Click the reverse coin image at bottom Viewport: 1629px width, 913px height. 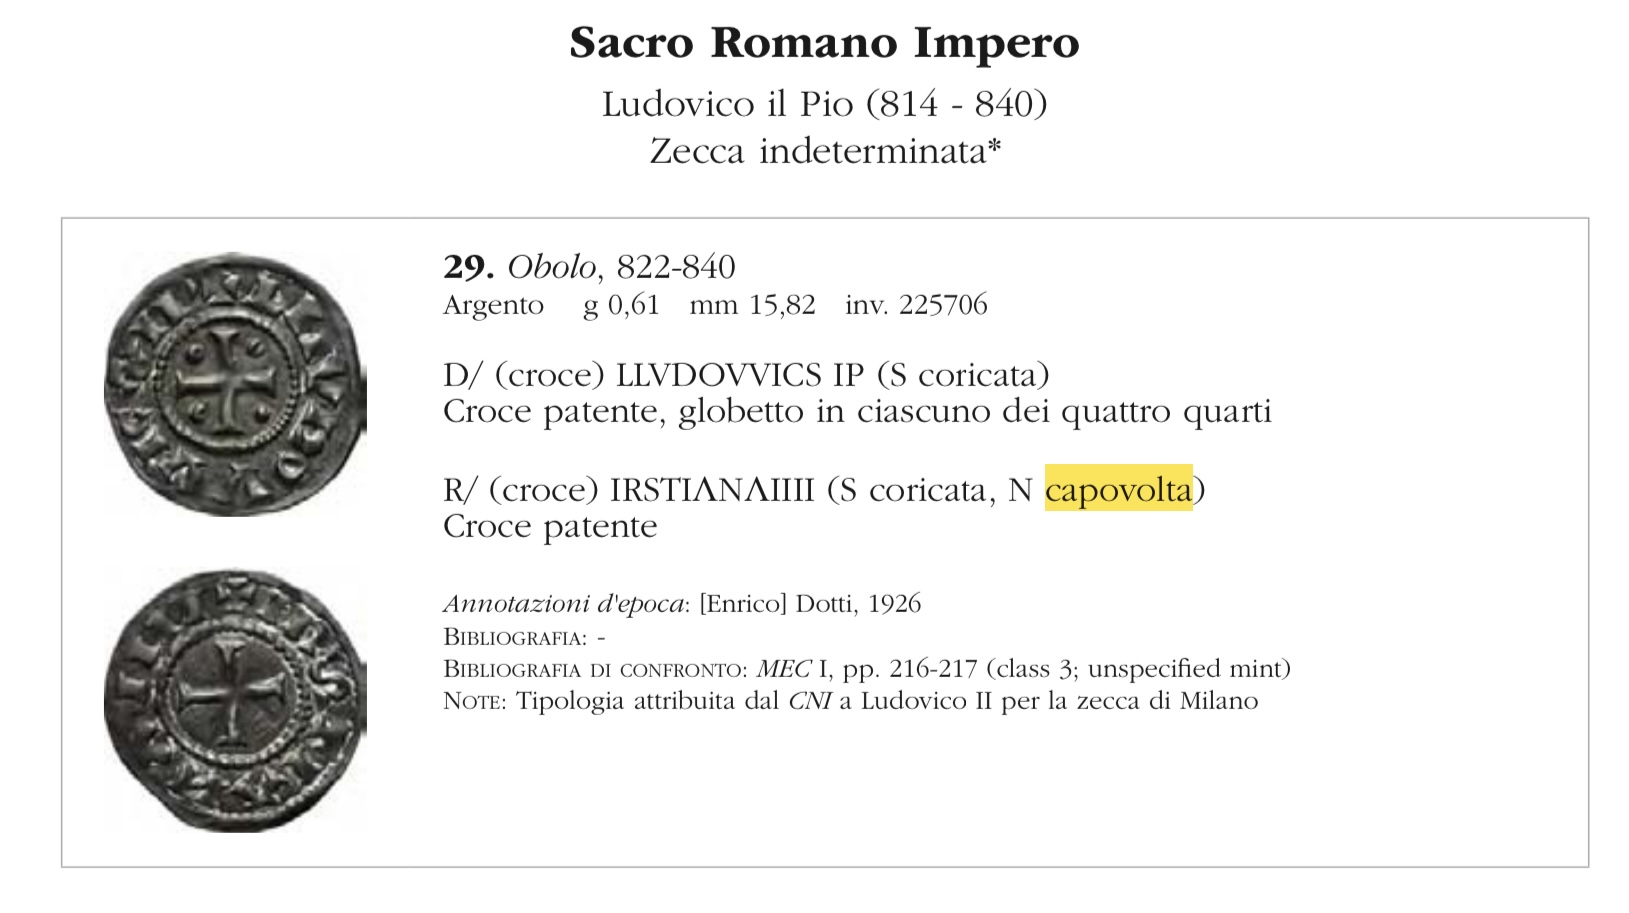coord(235,700)
